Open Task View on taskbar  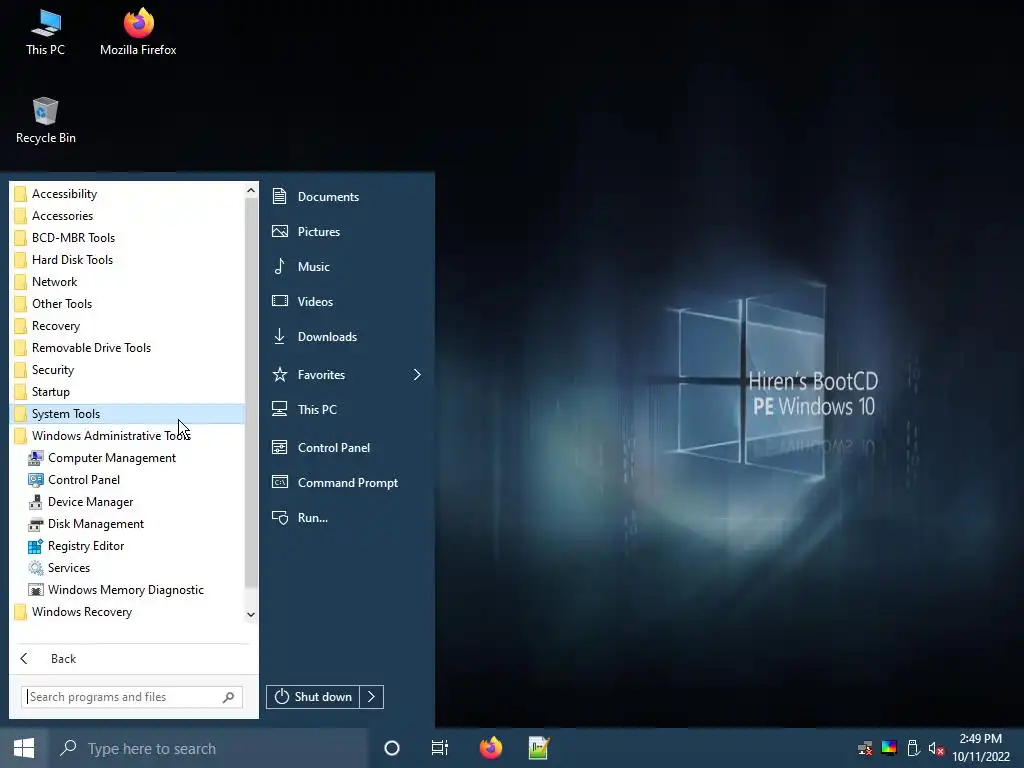[440, 748]
